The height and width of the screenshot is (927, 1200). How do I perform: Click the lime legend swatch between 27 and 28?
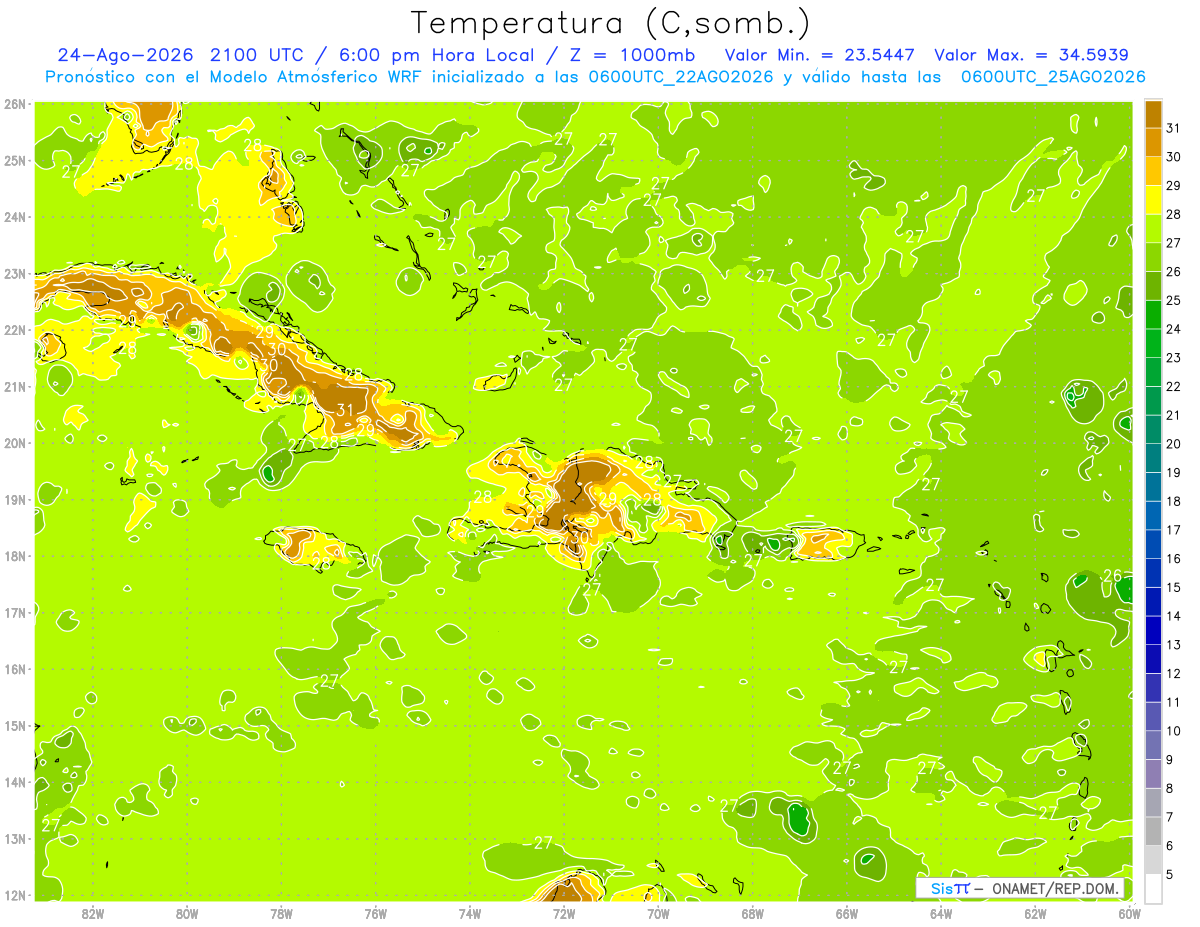click(1154, 228)
